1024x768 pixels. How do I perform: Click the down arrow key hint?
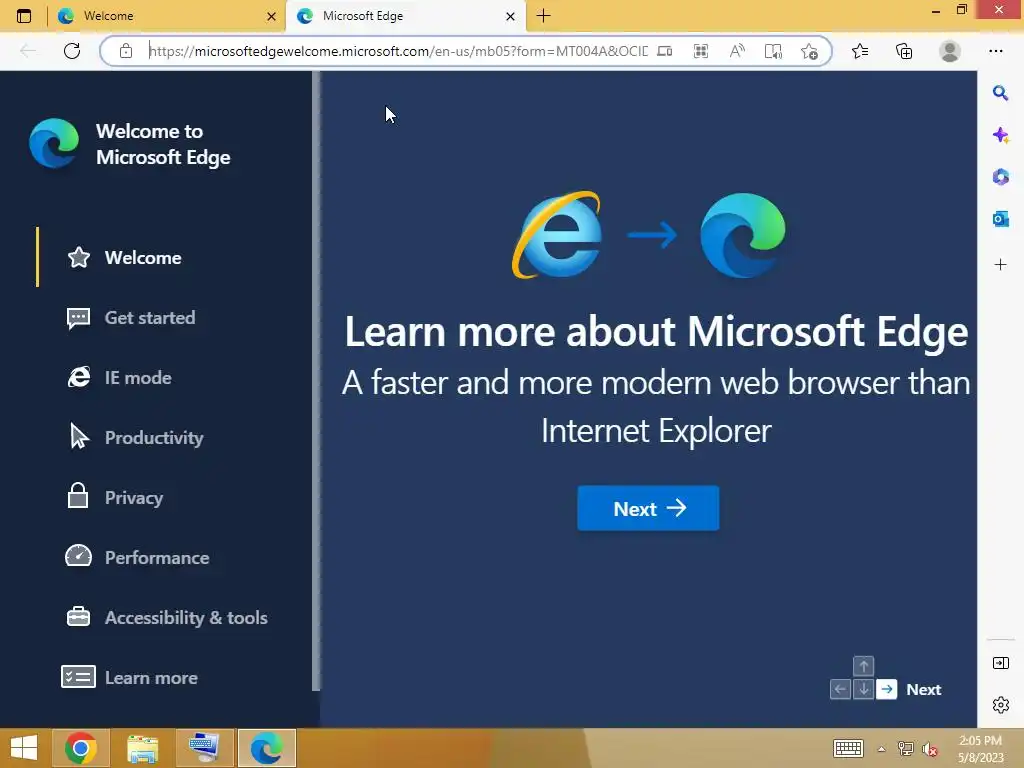pos(863,689)
